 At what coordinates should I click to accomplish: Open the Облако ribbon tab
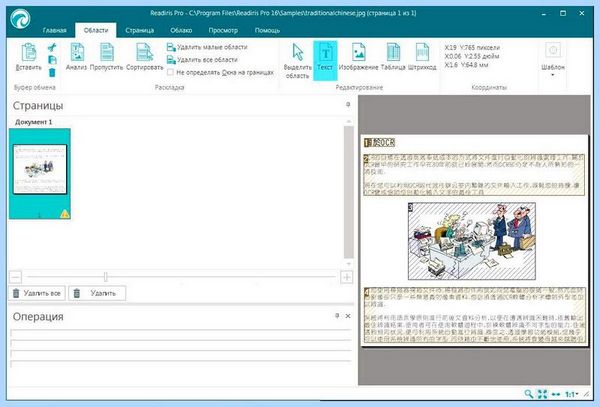[x=181, y=30]
